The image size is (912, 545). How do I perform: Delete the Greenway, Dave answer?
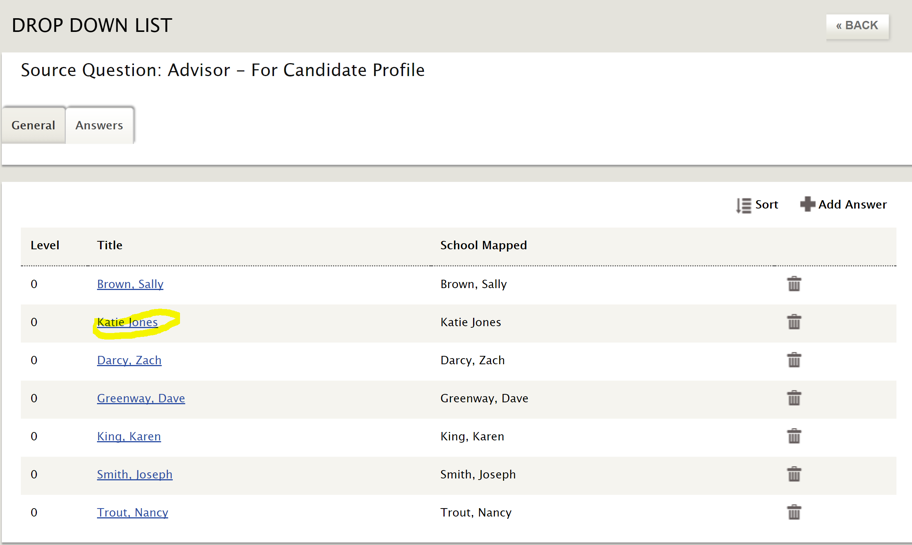[794, 398]
